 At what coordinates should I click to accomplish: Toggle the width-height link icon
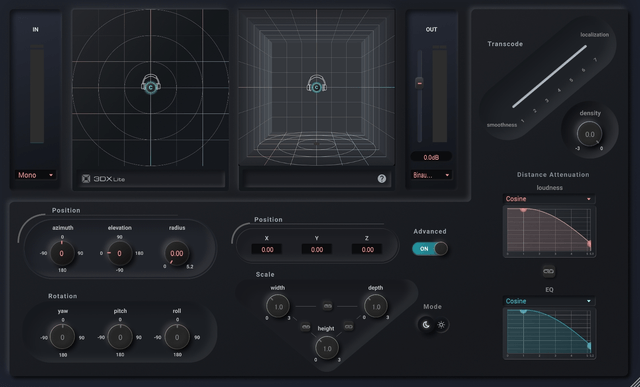tap(305, 327)
